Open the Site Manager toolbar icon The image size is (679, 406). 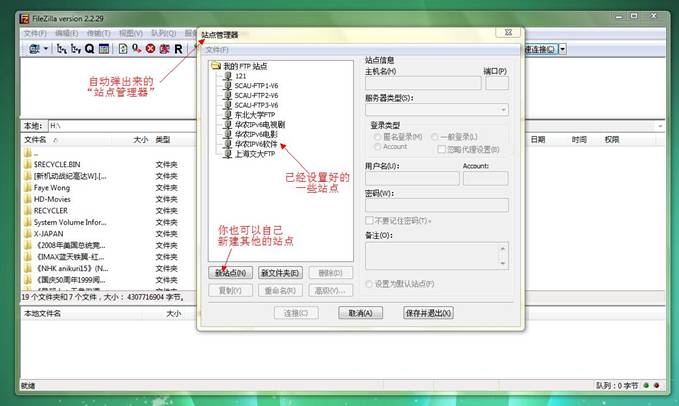34,49
